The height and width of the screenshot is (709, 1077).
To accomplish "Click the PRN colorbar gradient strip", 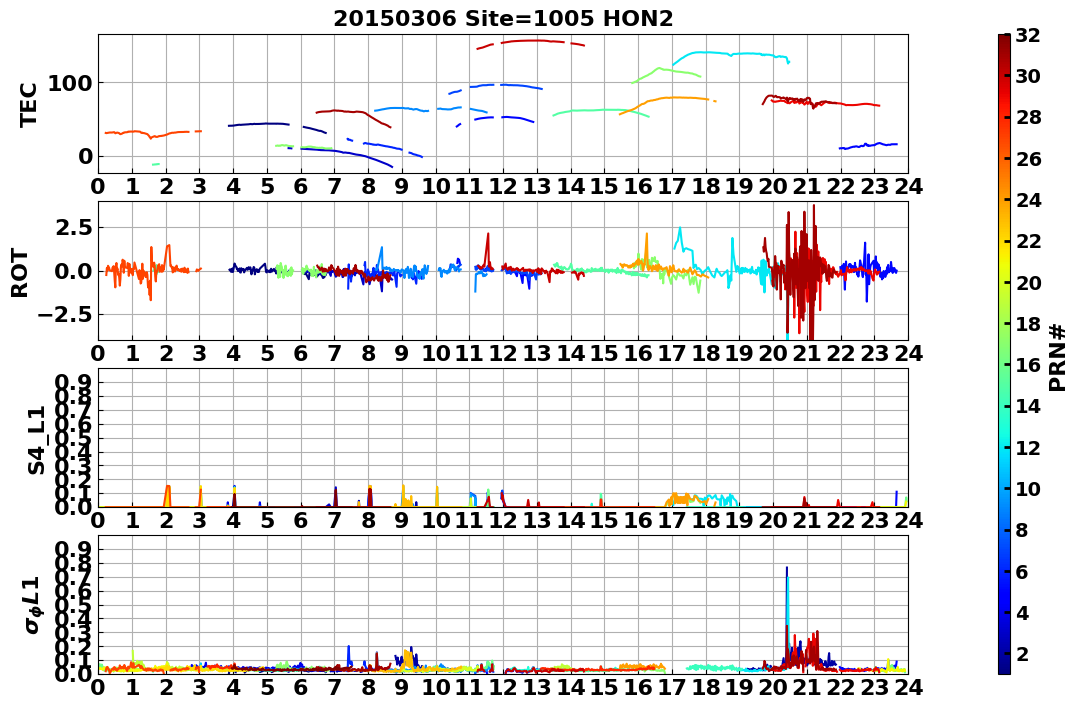I will 1004,353.
